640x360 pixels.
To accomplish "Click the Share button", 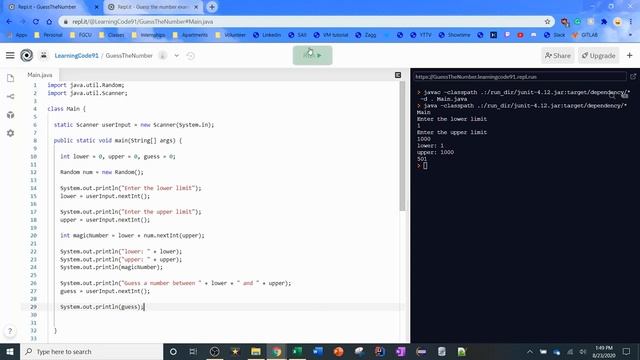I will pyautogui.click(x=557, y=56).
